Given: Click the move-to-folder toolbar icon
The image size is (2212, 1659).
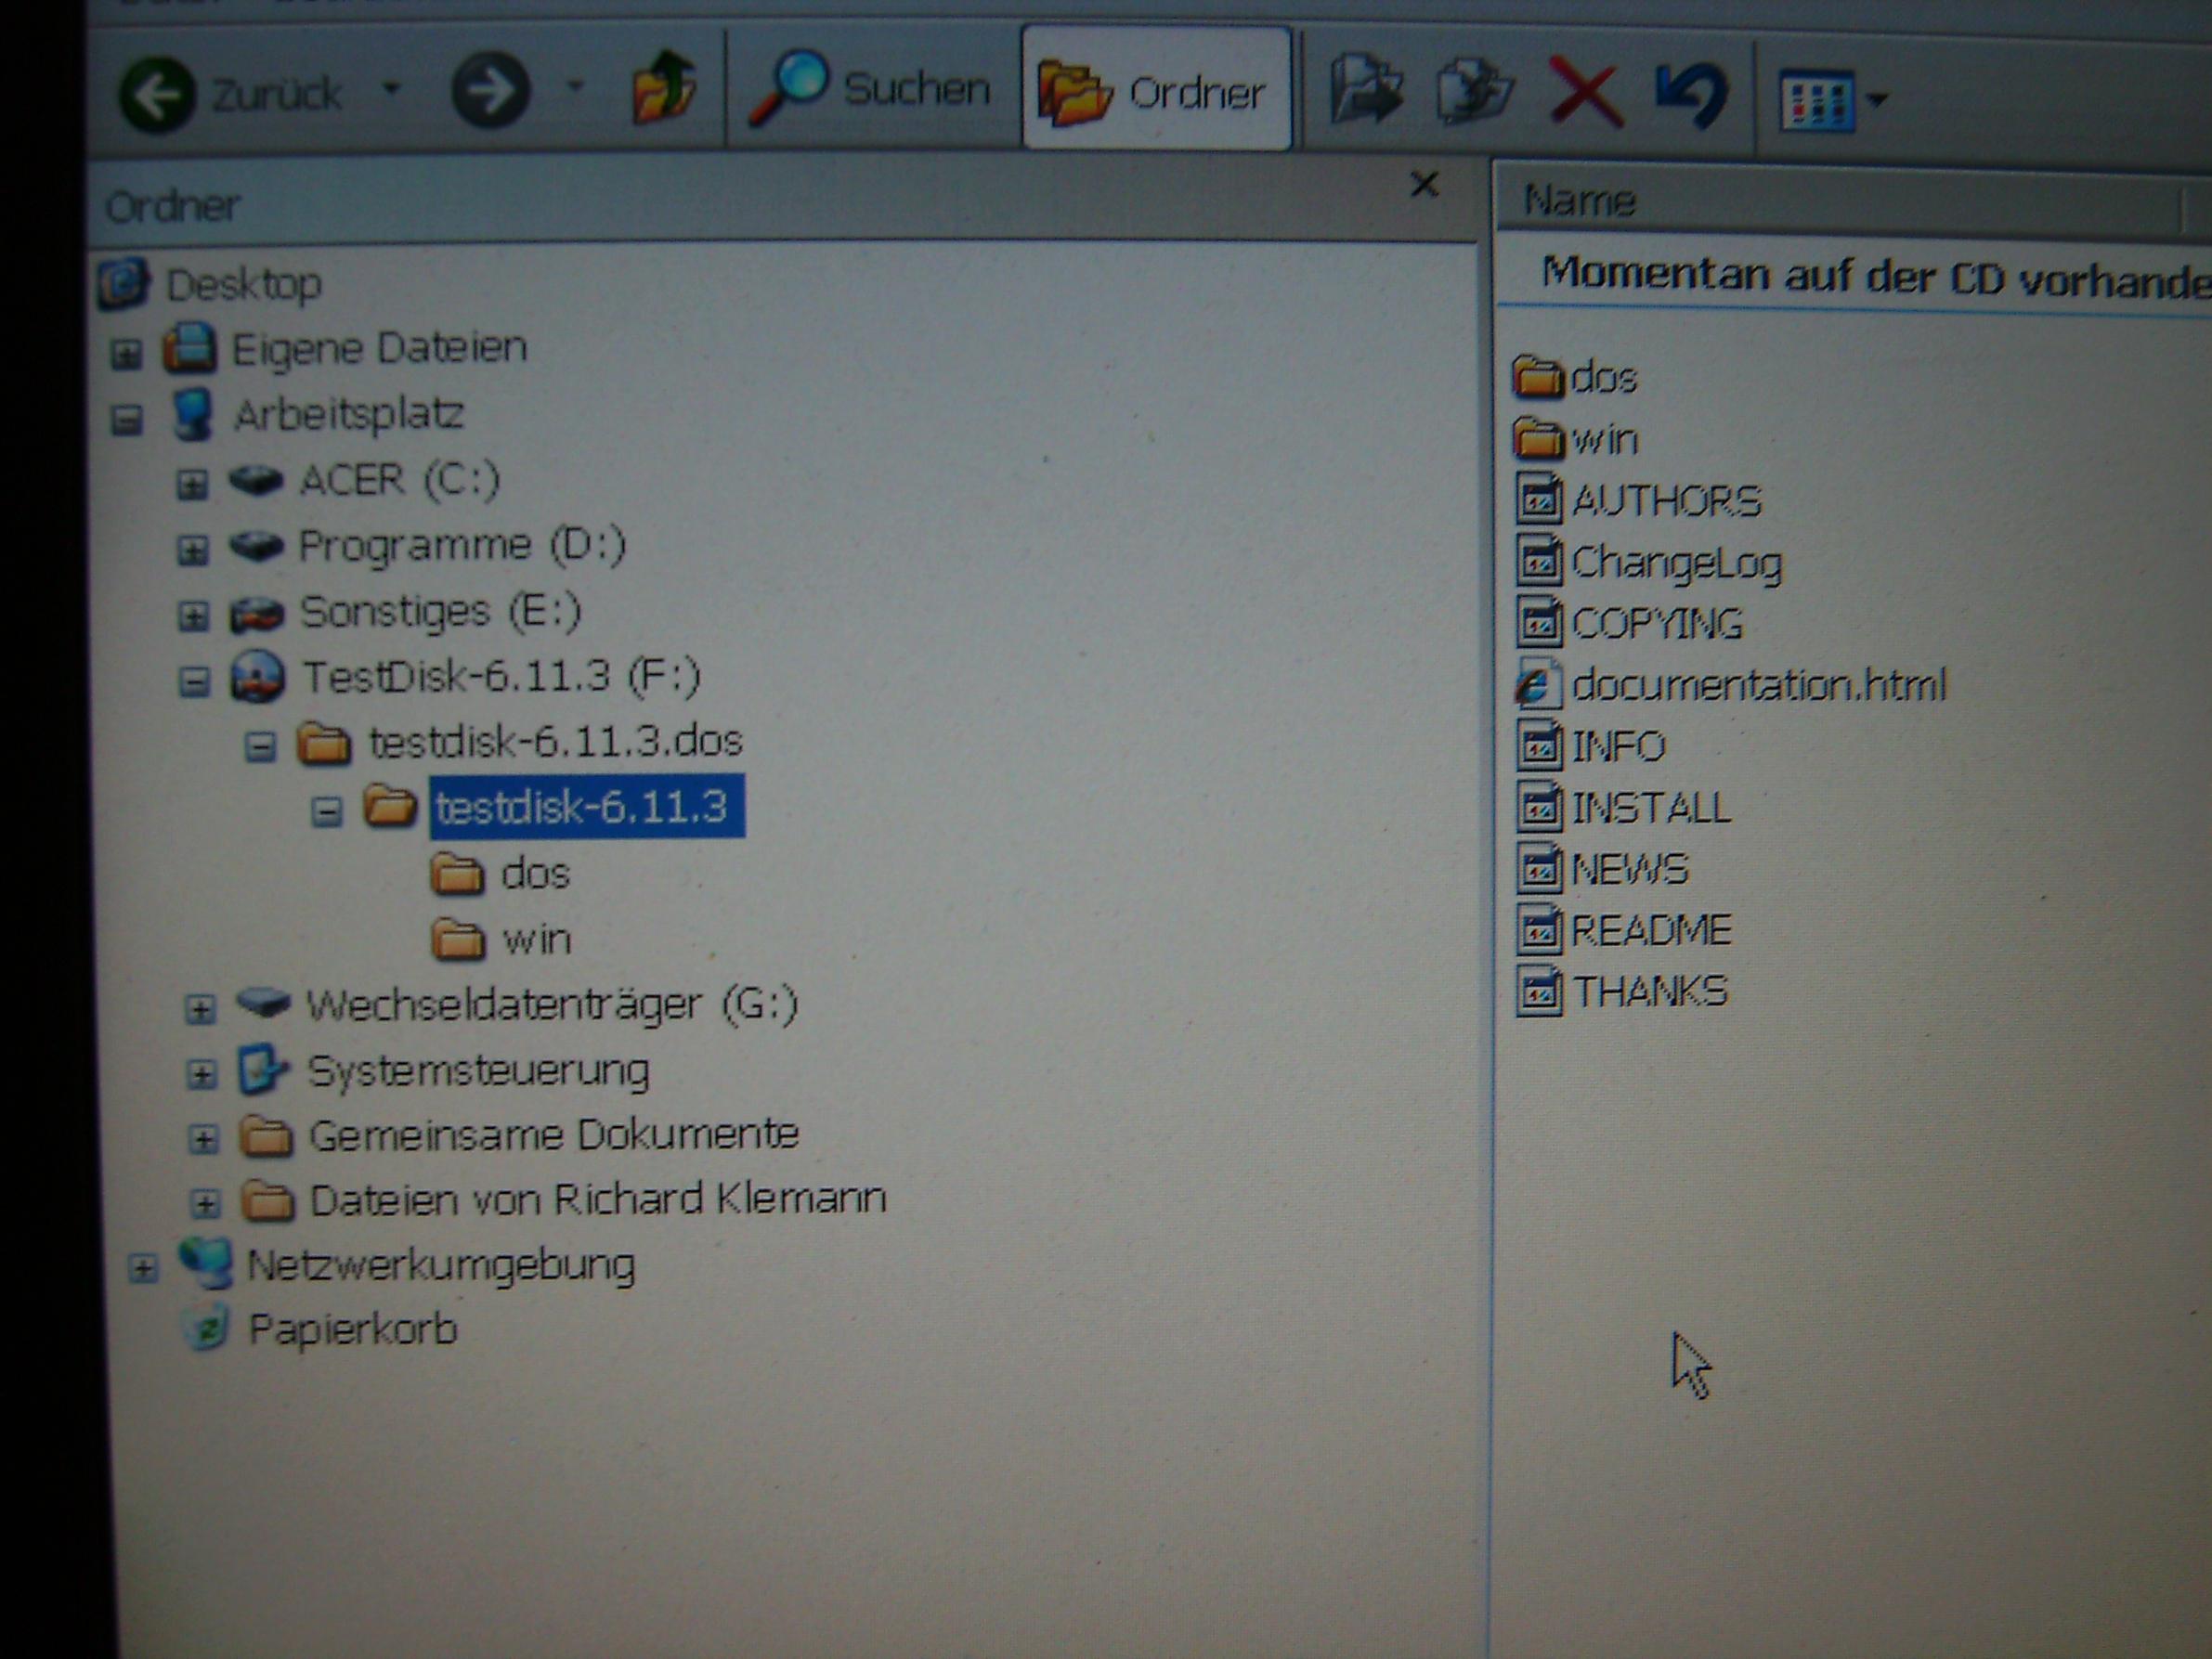Looking at the screenshot, I should (x=1367, y=91).
